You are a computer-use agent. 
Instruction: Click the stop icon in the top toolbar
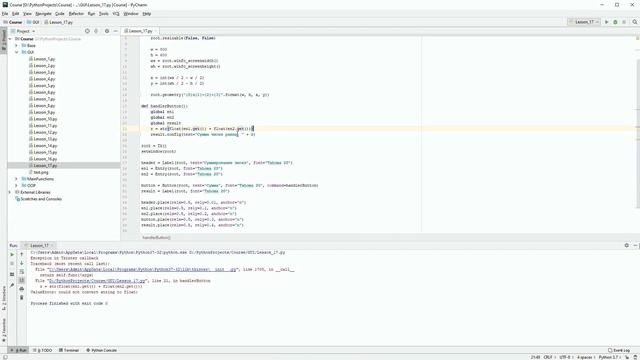pos(624,22)
